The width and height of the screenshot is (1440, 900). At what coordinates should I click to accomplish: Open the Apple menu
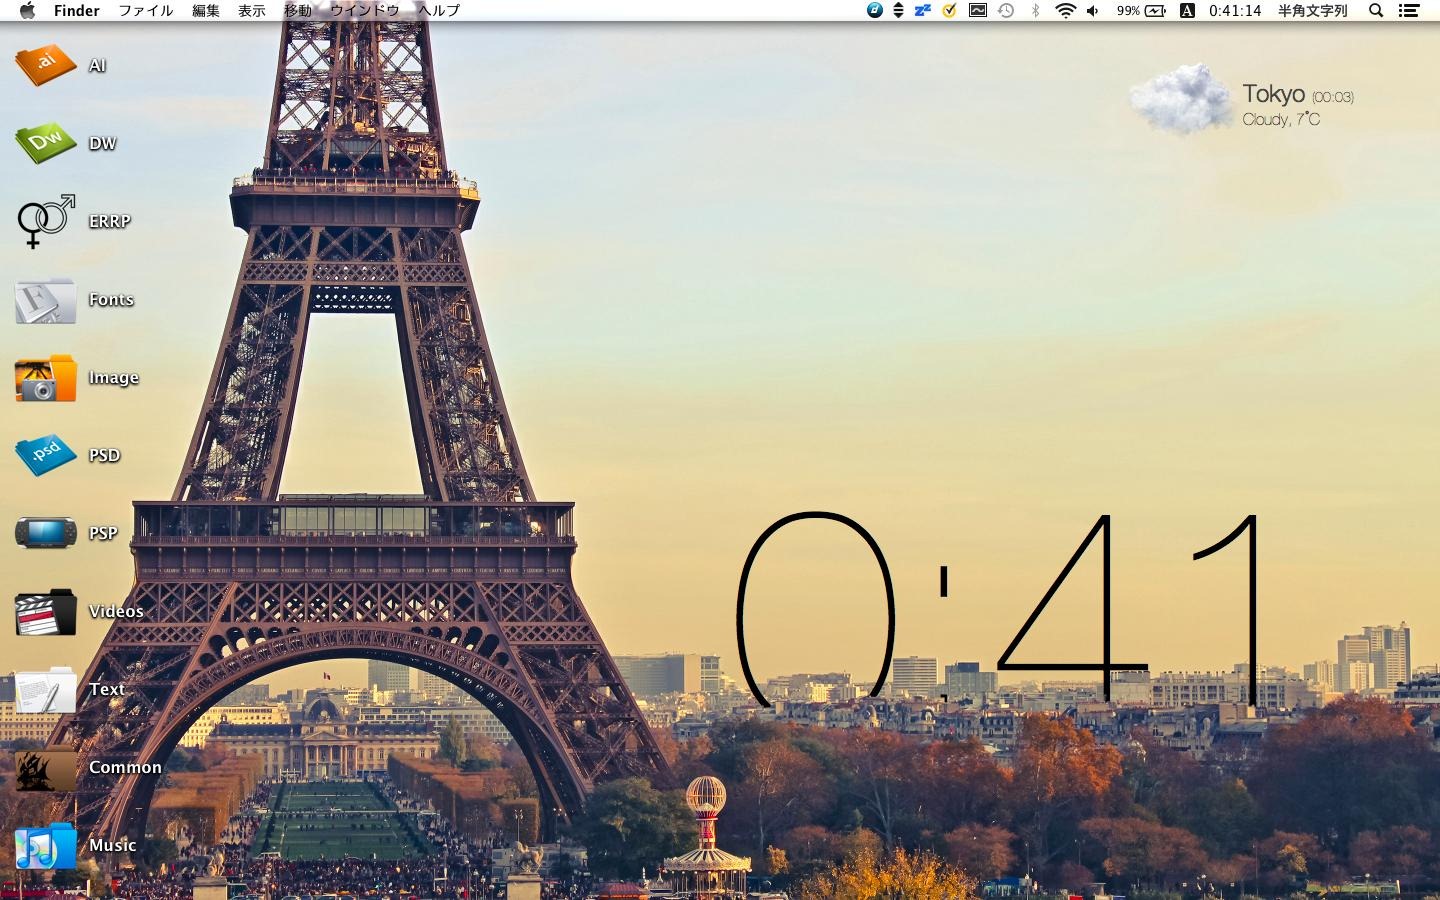[27, 10]
